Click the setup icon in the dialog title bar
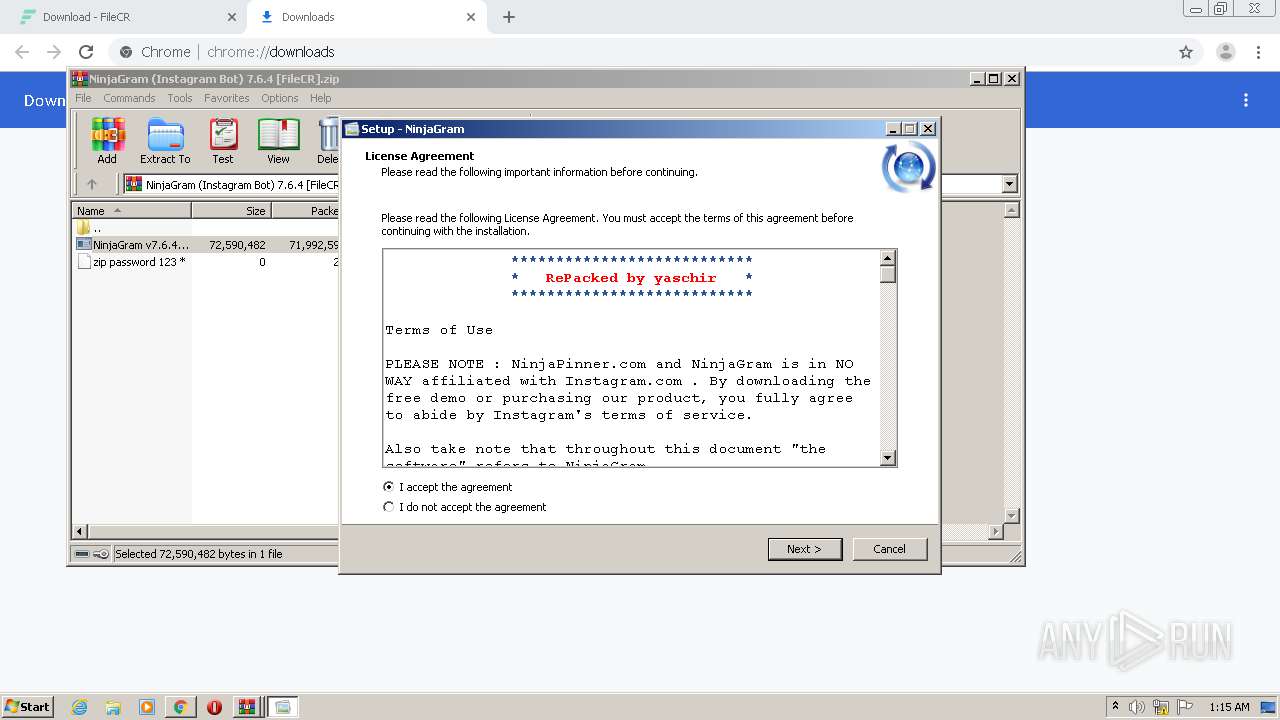This screenshot has height=720, width=1280. pyautogui.click(x=352, y=129)
